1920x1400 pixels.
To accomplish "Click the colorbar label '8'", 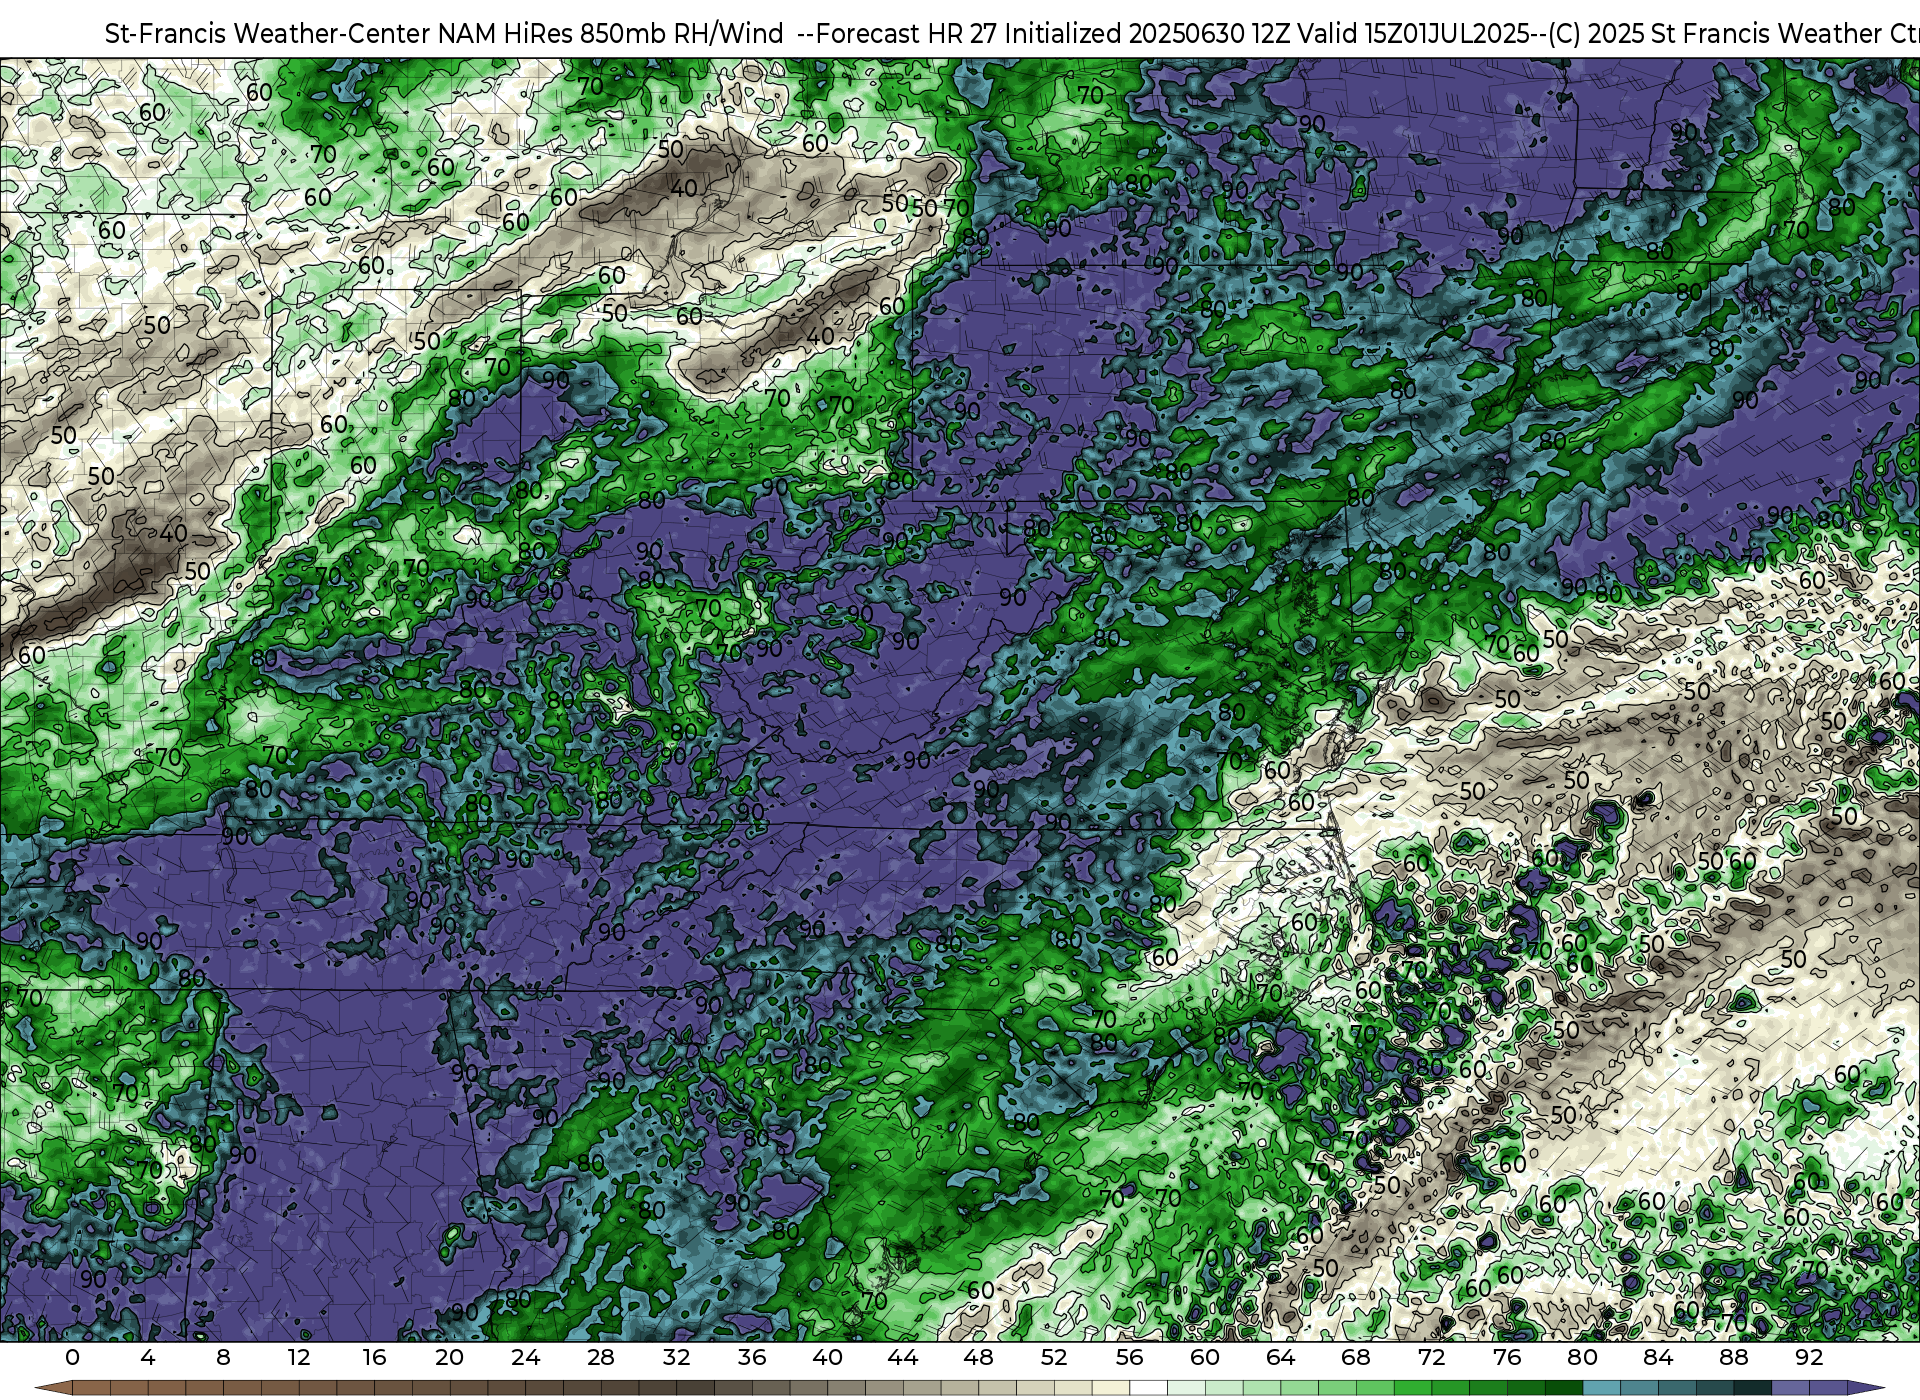I will 223,1357.
